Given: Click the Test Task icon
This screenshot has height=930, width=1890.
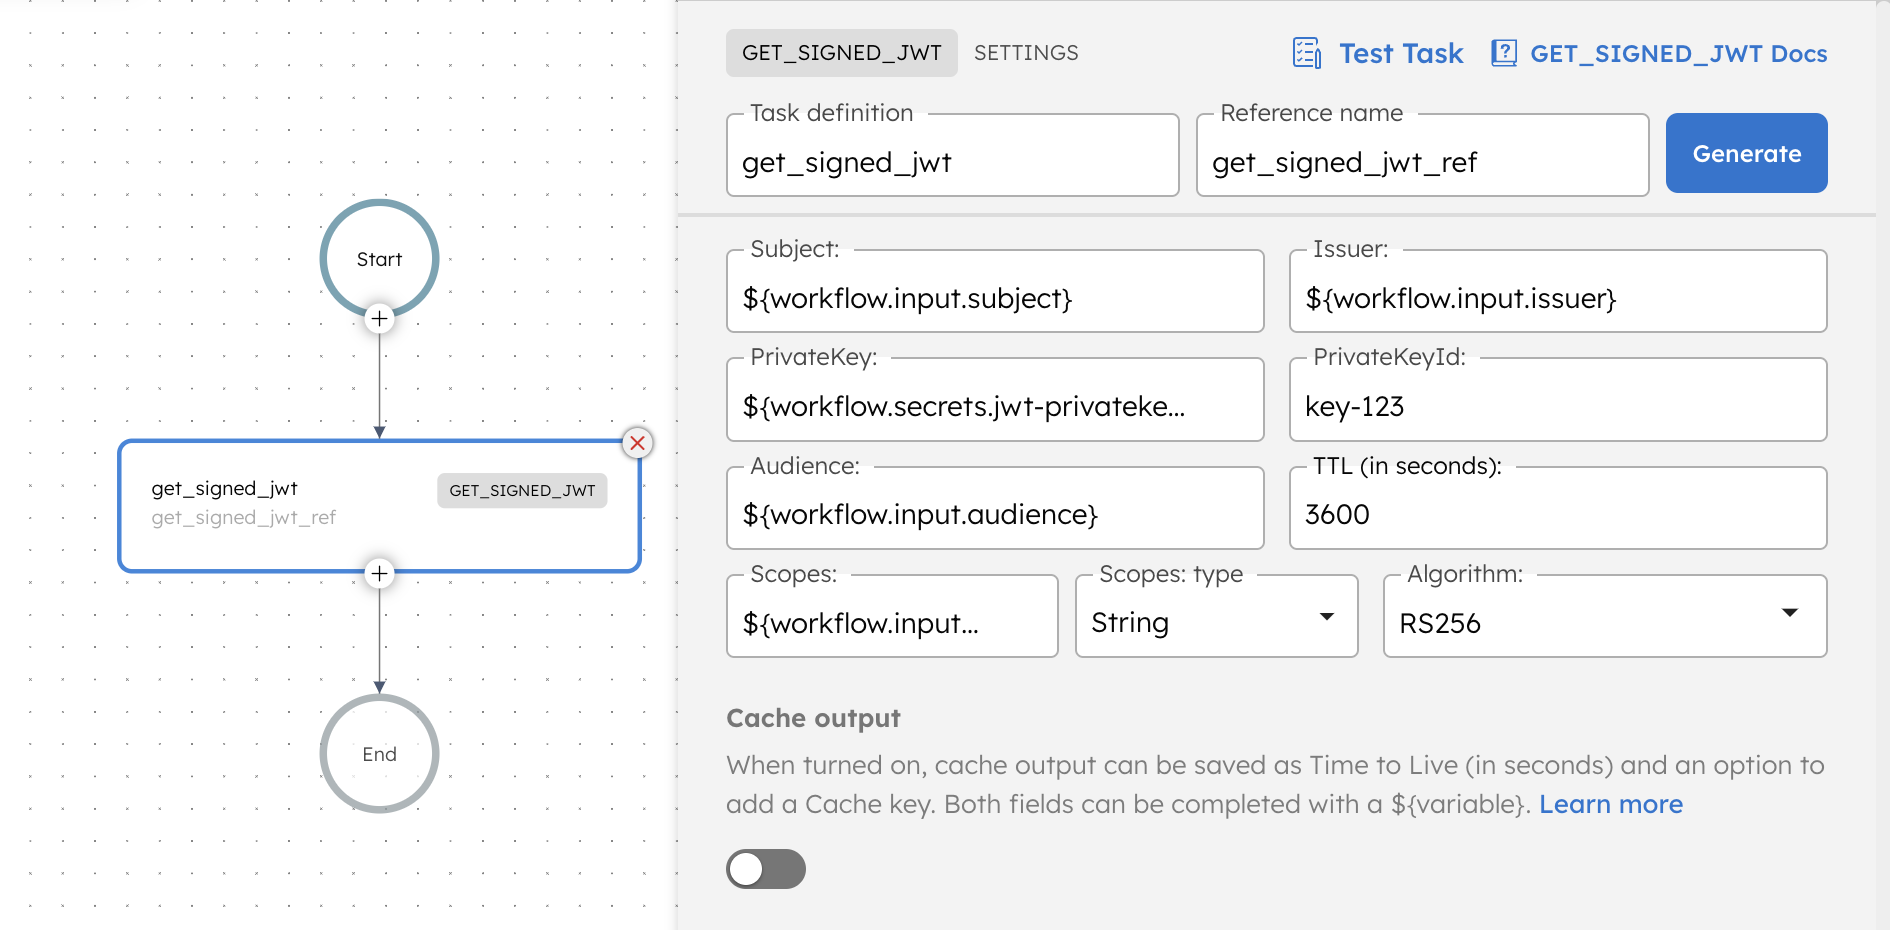Looking at the screenshot, I should point(1307,53).
